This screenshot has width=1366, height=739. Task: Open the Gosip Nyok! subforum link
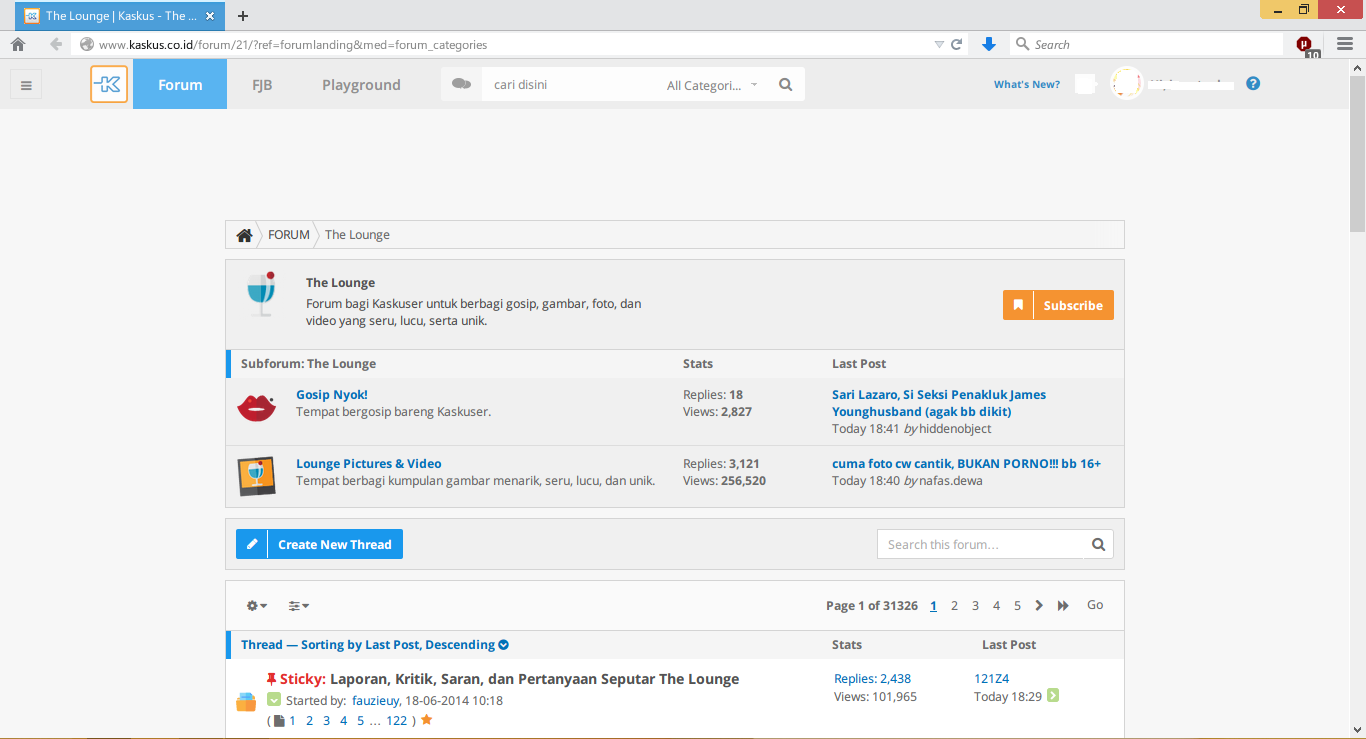332,395
